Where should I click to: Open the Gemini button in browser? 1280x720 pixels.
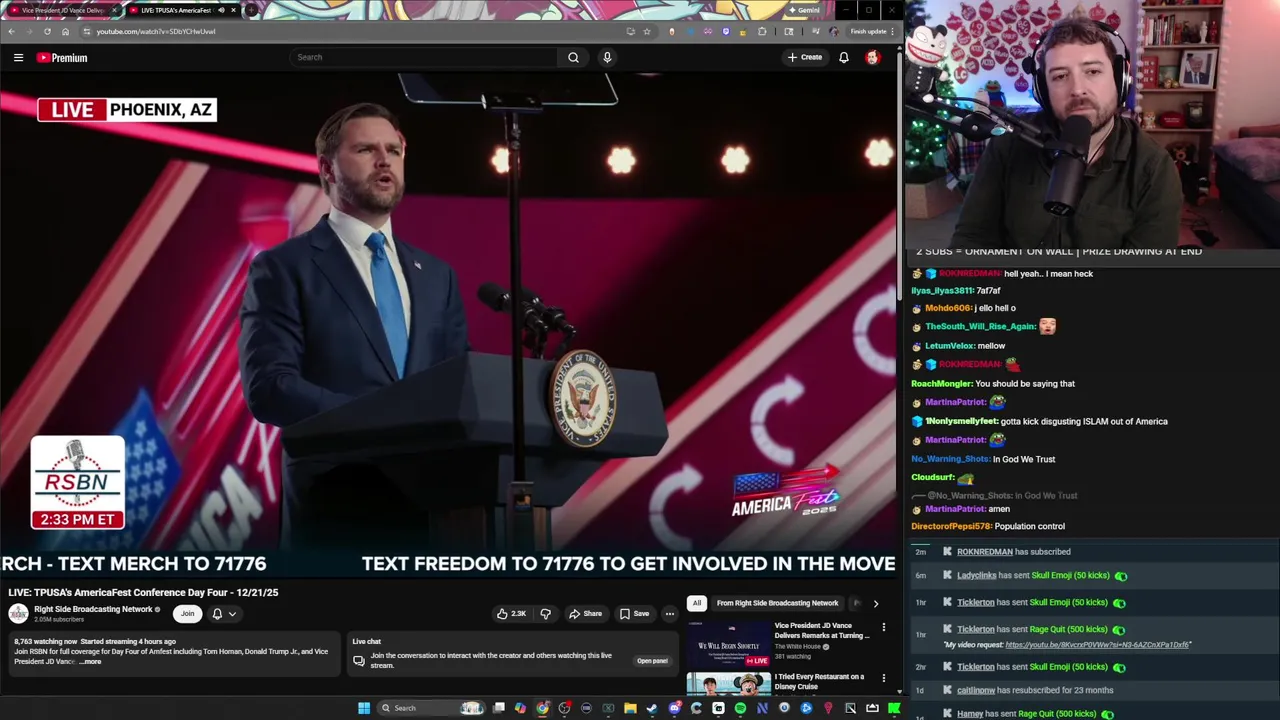click(x=804, y=10)
